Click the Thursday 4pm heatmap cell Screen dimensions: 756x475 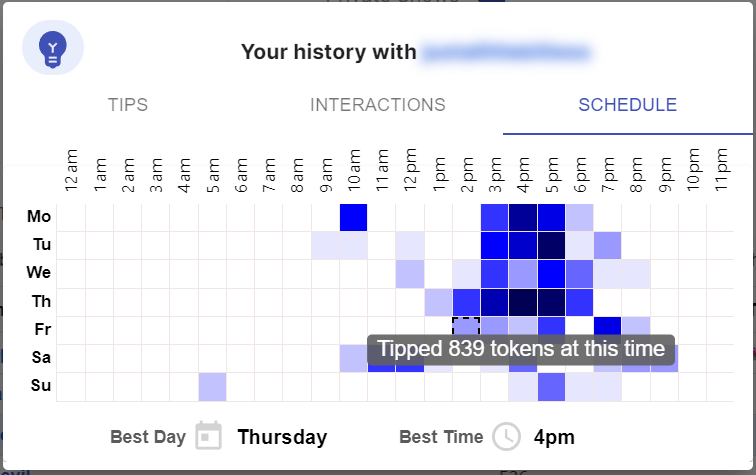point(523,301)
